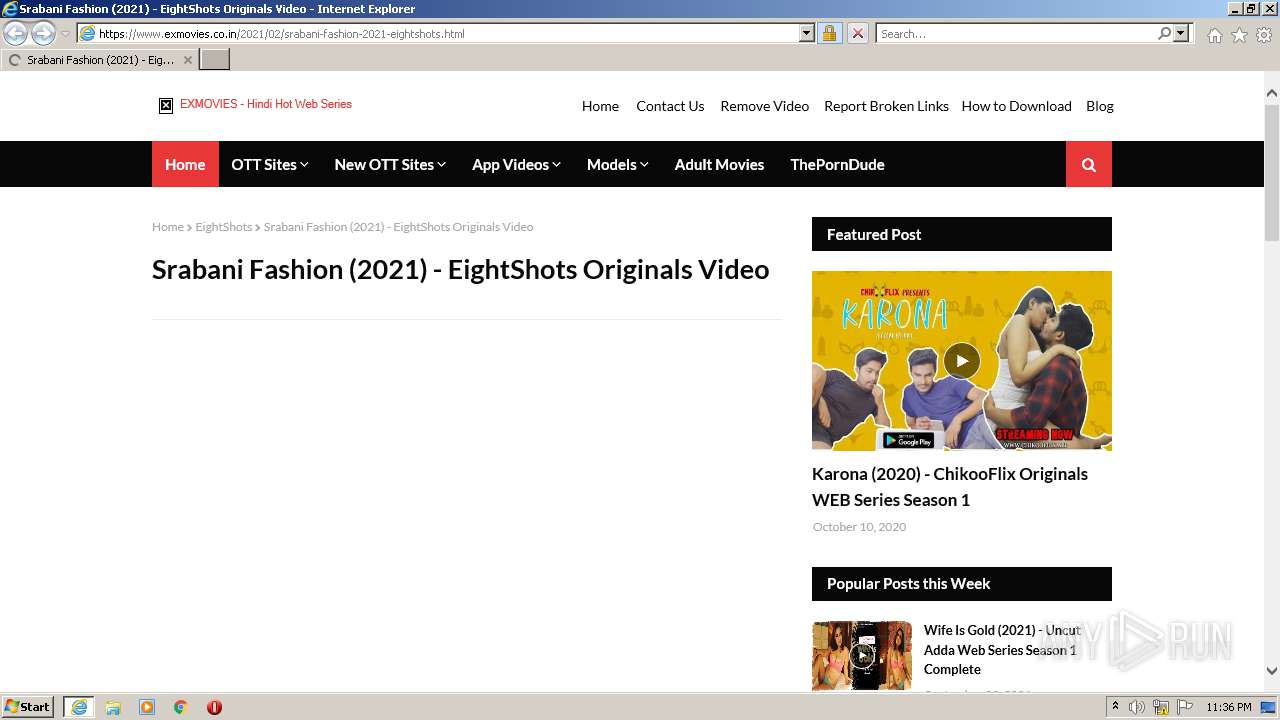Click the red site search button
Image resolution: width=1280 pixels, height=720 pixels.
[1089, 164]
